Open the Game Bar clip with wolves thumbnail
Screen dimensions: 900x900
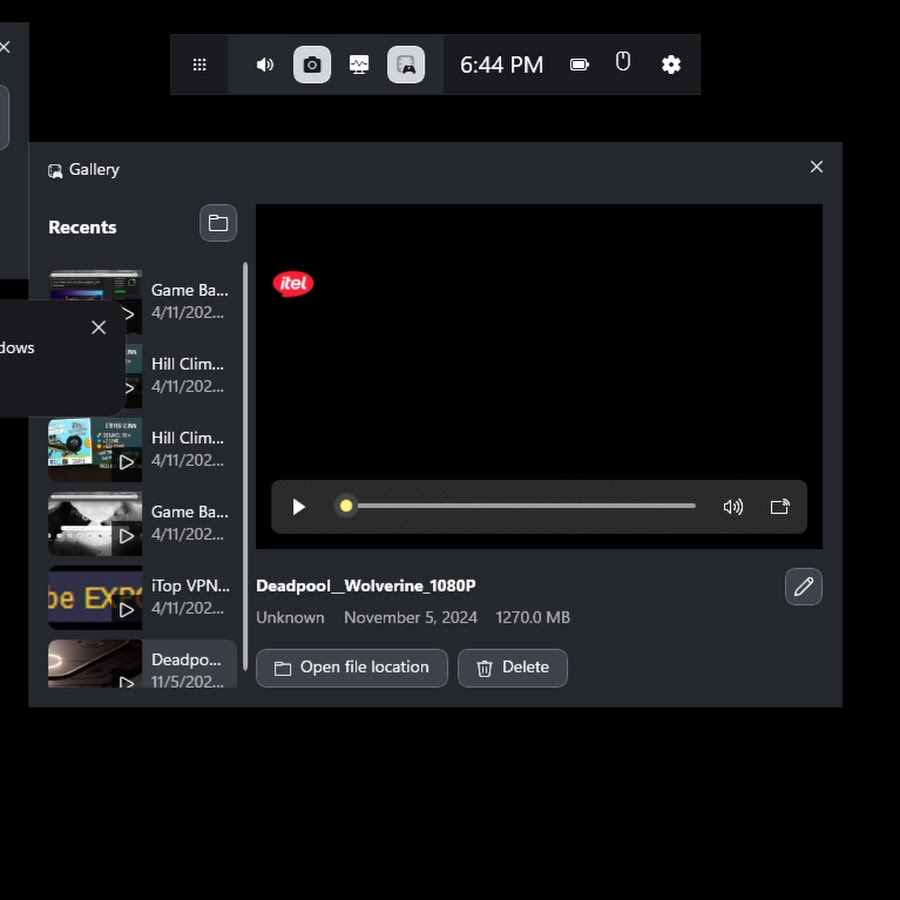pos(142,523)
